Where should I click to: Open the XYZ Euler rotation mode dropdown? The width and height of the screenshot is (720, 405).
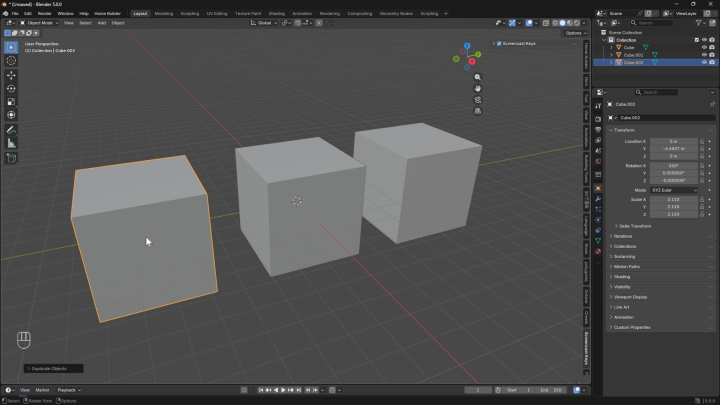(x=674, y=190)
